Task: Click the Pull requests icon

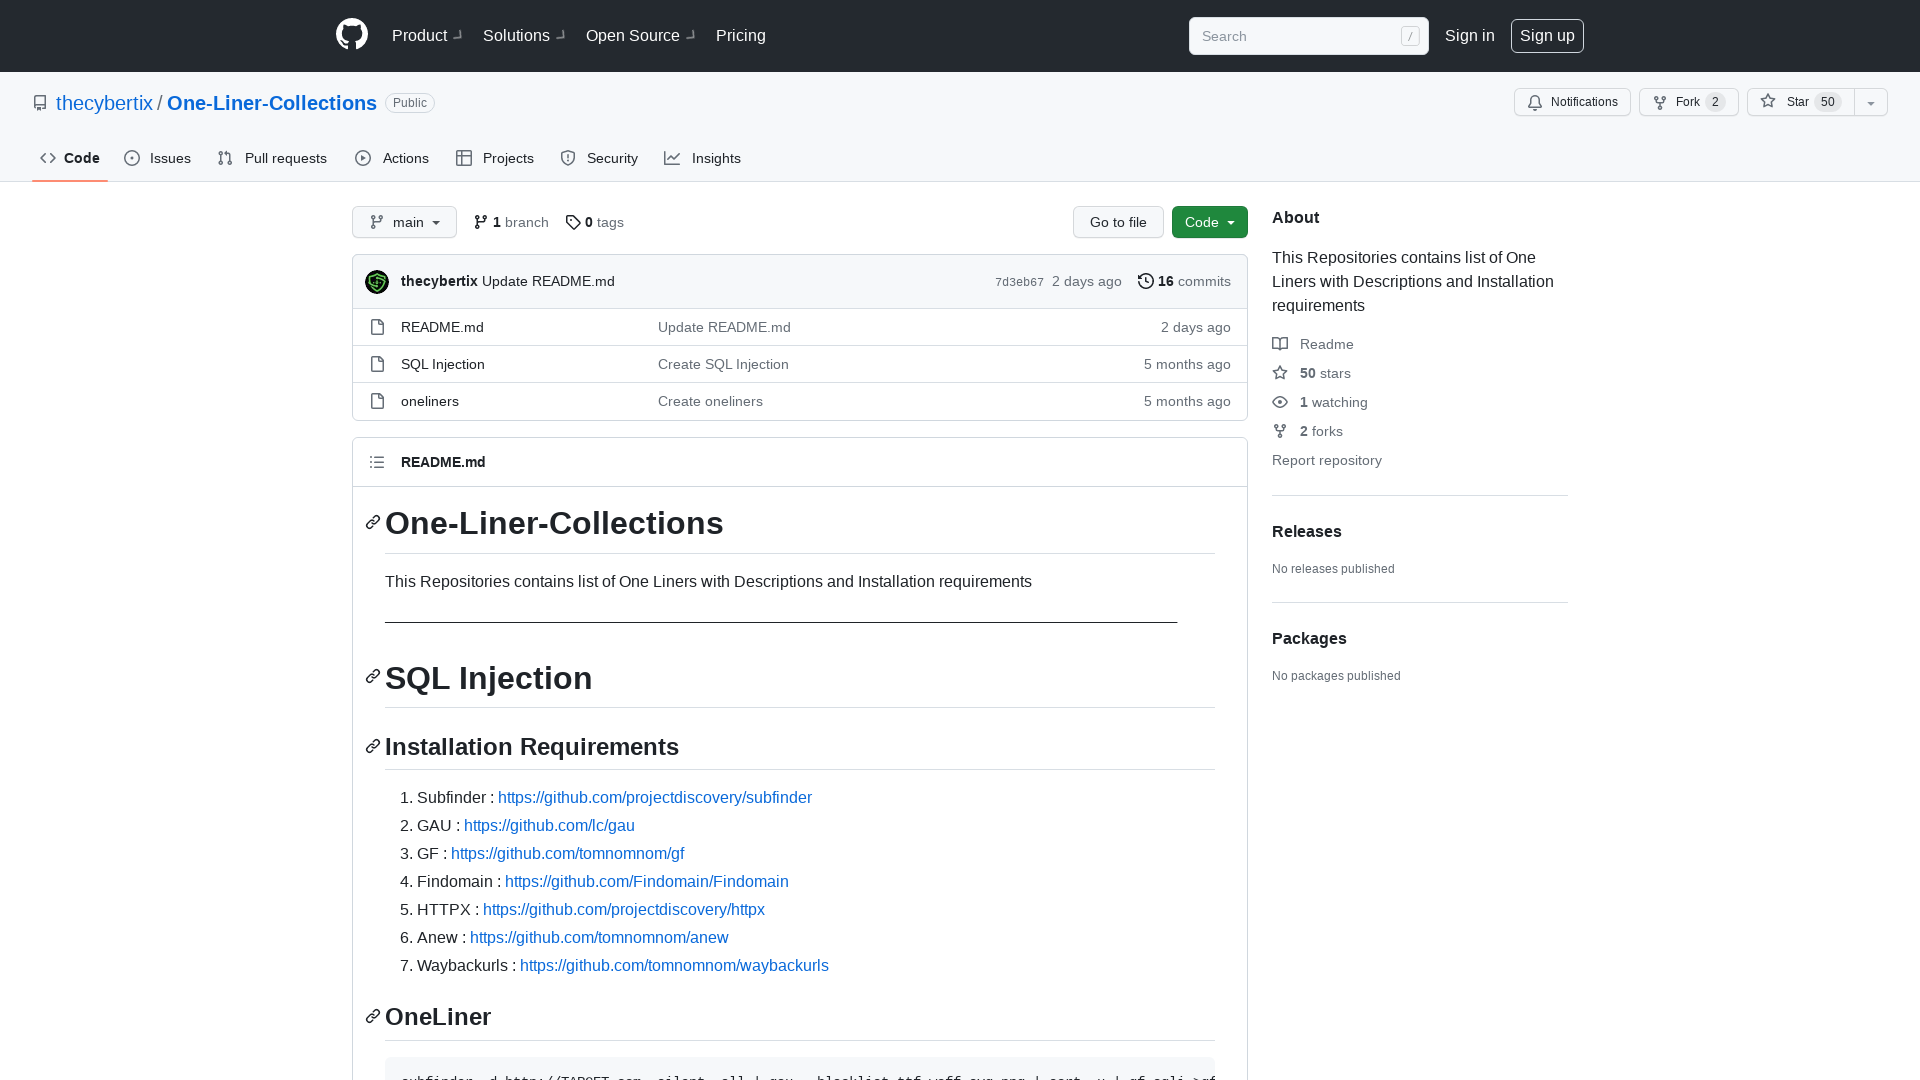Action: [225, 158]
